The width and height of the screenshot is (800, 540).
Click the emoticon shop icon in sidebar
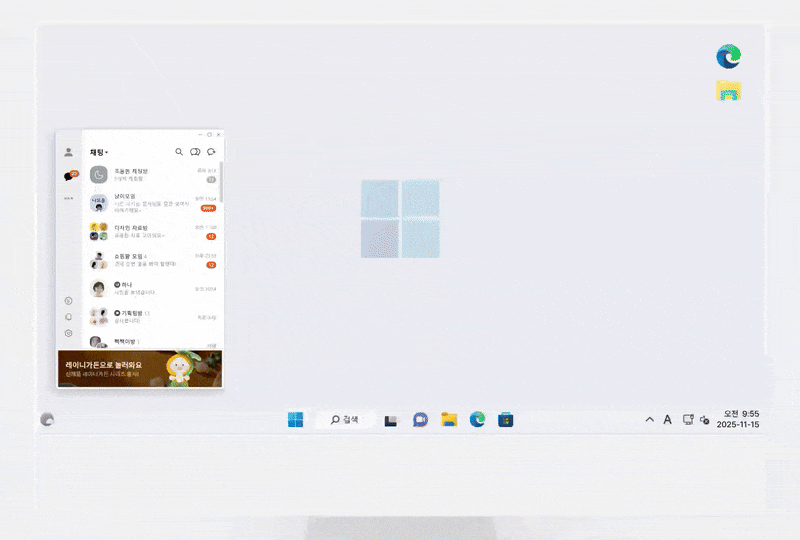68,301
